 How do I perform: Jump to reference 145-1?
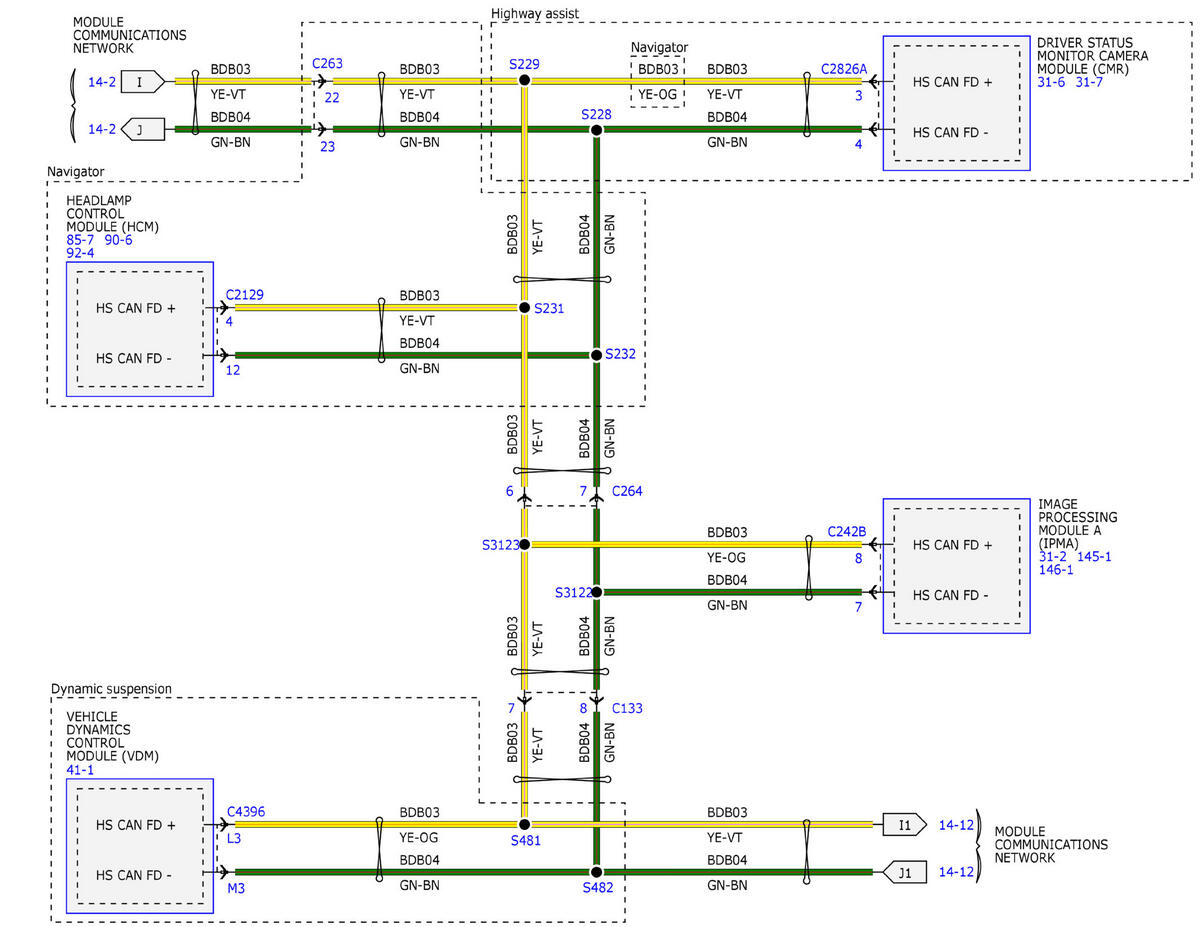click(1093, 557)
